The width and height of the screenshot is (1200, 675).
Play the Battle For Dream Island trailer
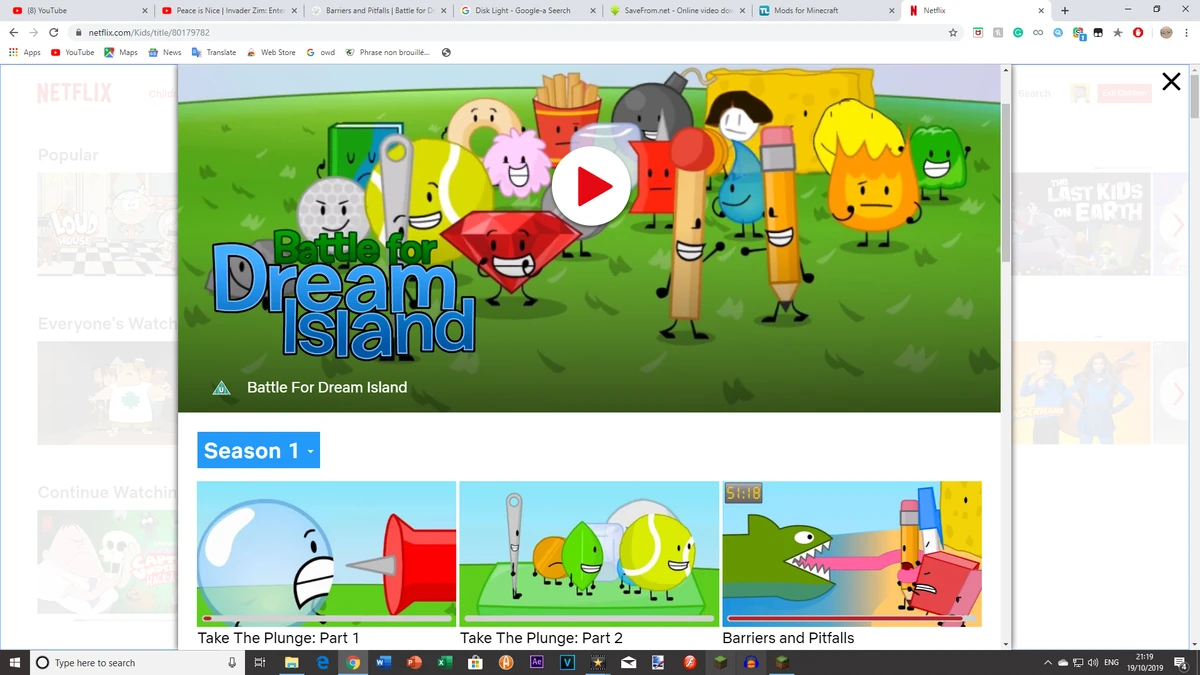coord(590,185)
